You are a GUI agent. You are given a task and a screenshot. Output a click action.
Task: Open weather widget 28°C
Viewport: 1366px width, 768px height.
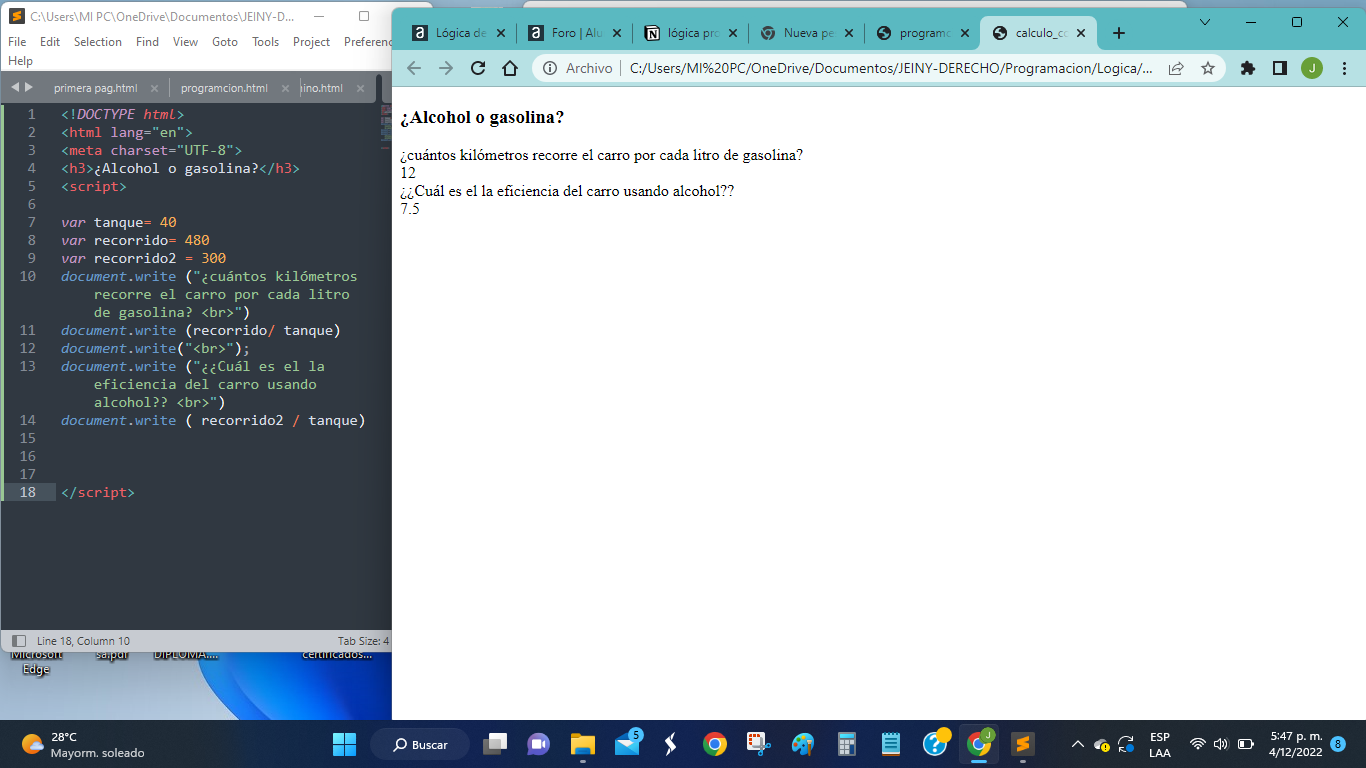[83, 744]
